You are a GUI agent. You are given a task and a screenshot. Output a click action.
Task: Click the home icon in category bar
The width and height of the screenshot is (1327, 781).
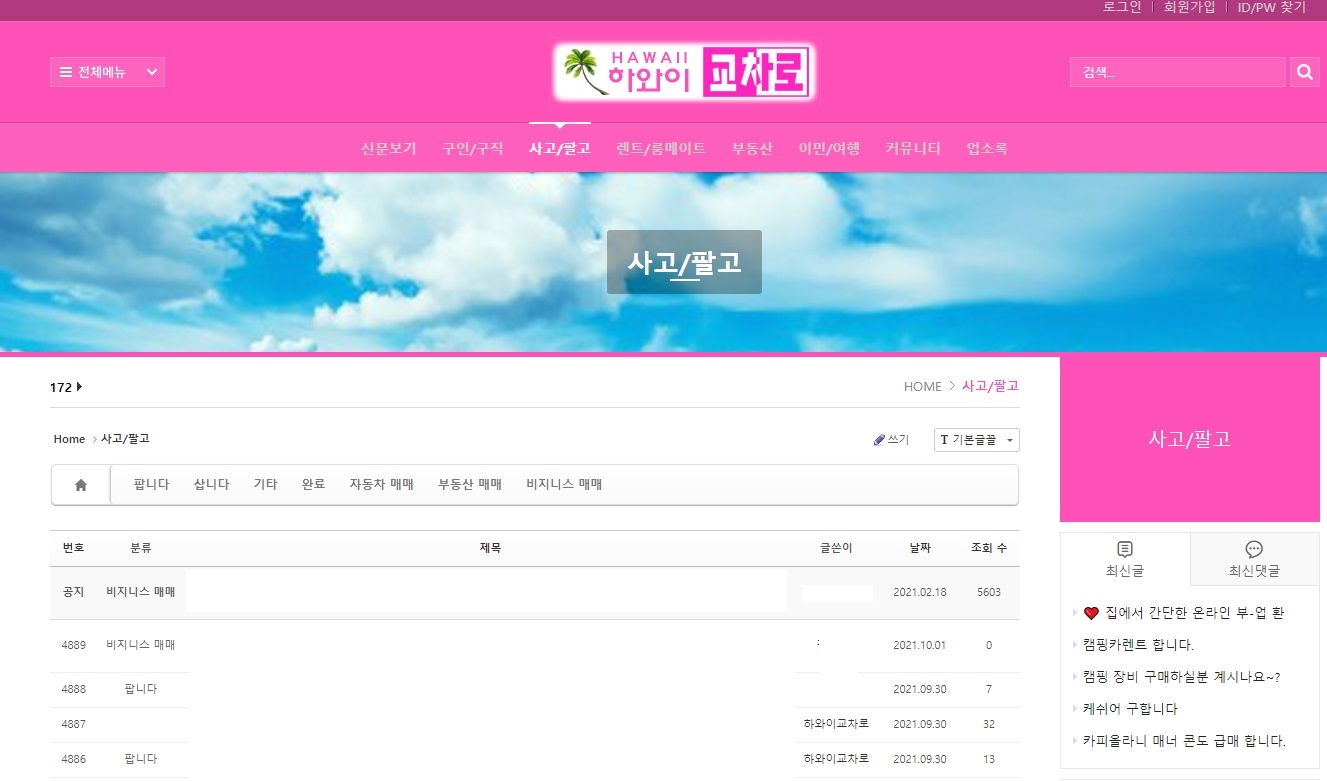[x=81, y=485]
